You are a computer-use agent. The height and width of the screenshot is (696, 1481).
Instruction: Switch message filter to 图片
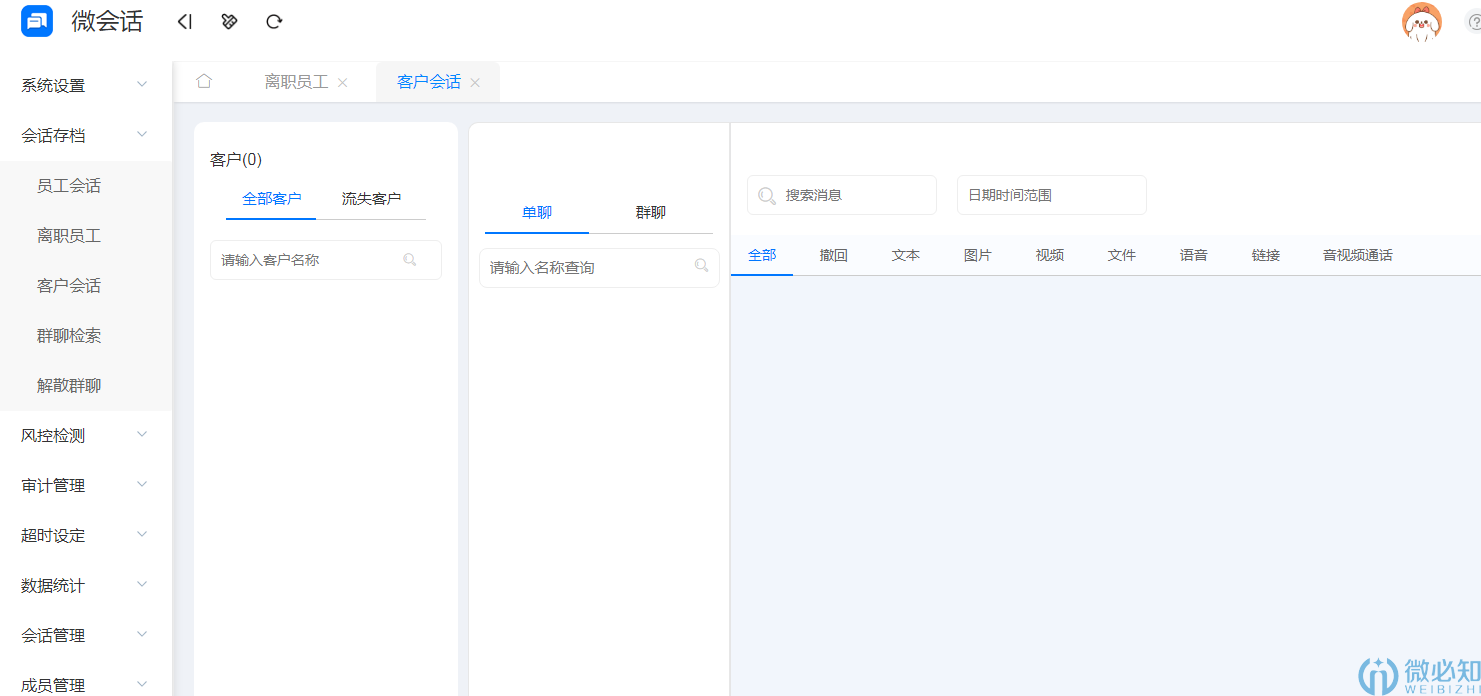click(978, 255)
